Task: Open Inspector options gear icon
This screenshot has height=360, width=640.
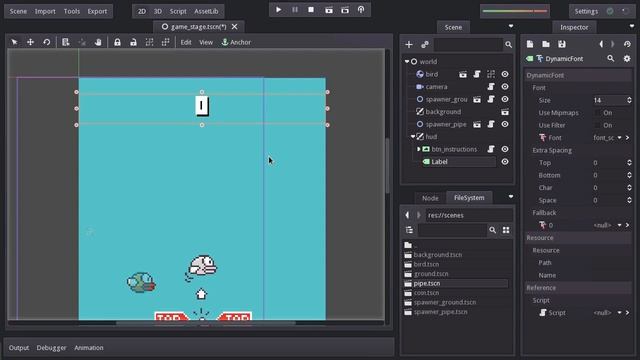Action: (627, 59)
